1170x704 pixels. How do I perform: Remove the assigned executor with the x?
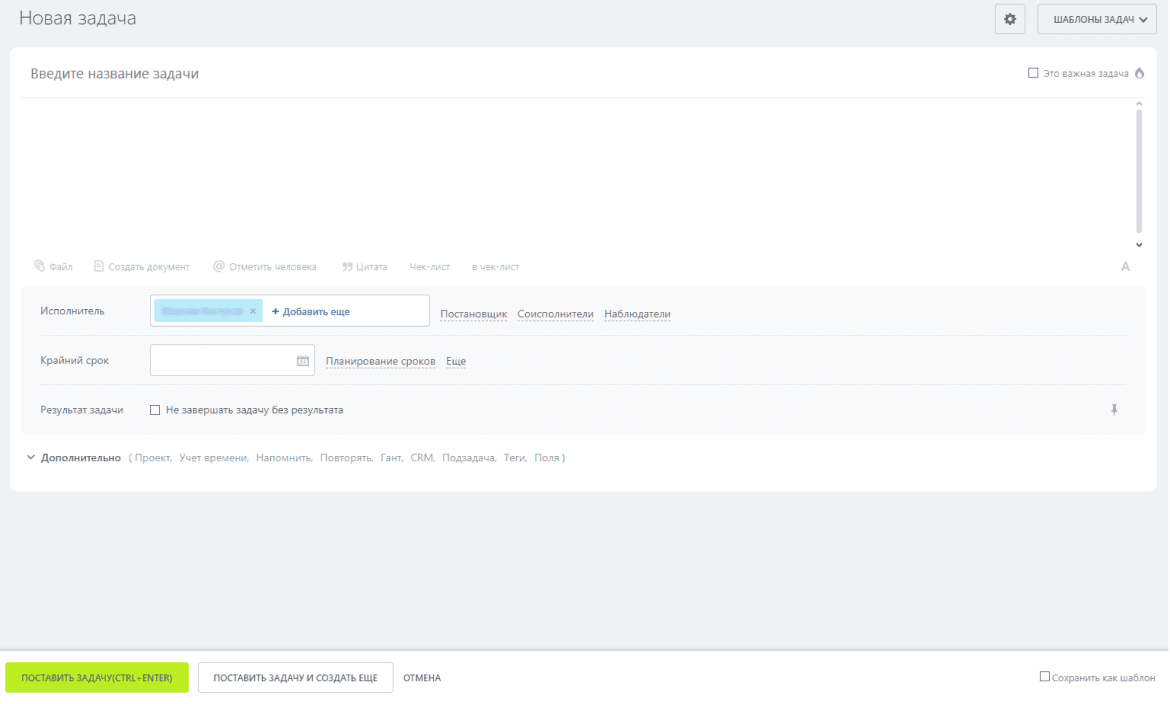tap(253, 311)
